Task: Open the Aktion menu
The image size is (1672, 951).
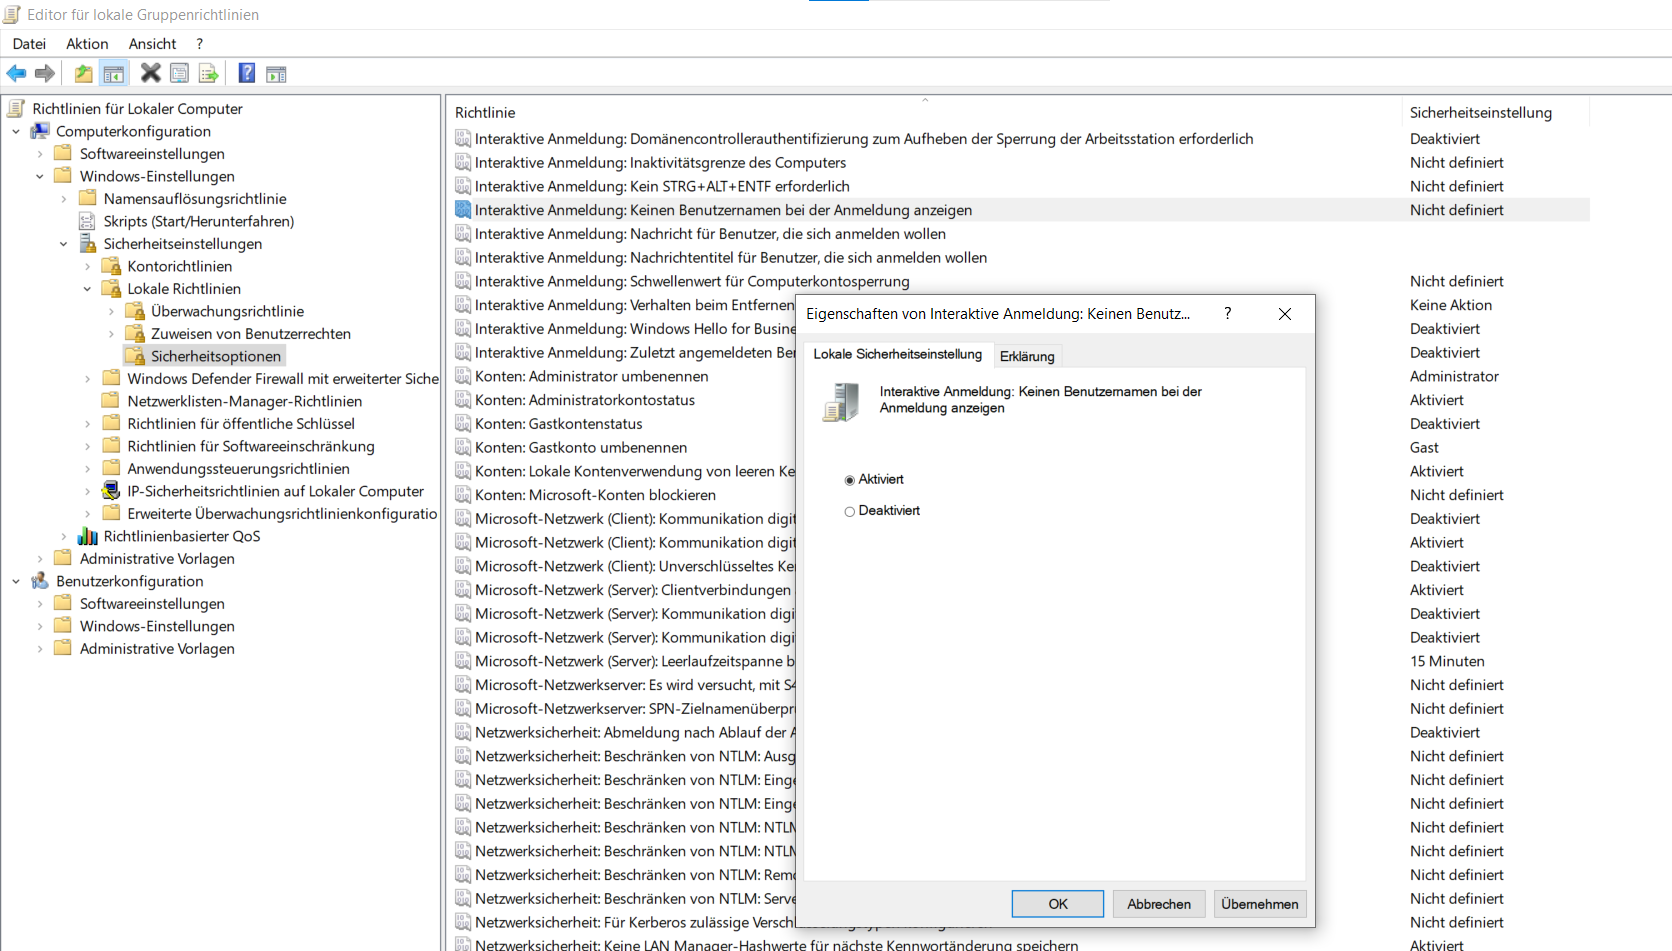Action: click(x=87, y=44)
